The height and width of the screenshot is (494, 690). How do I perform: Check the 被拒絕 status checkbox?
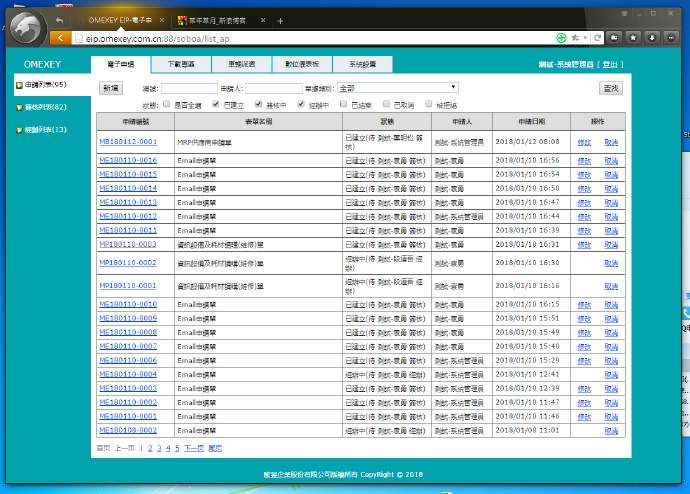(x=429, y=104)
